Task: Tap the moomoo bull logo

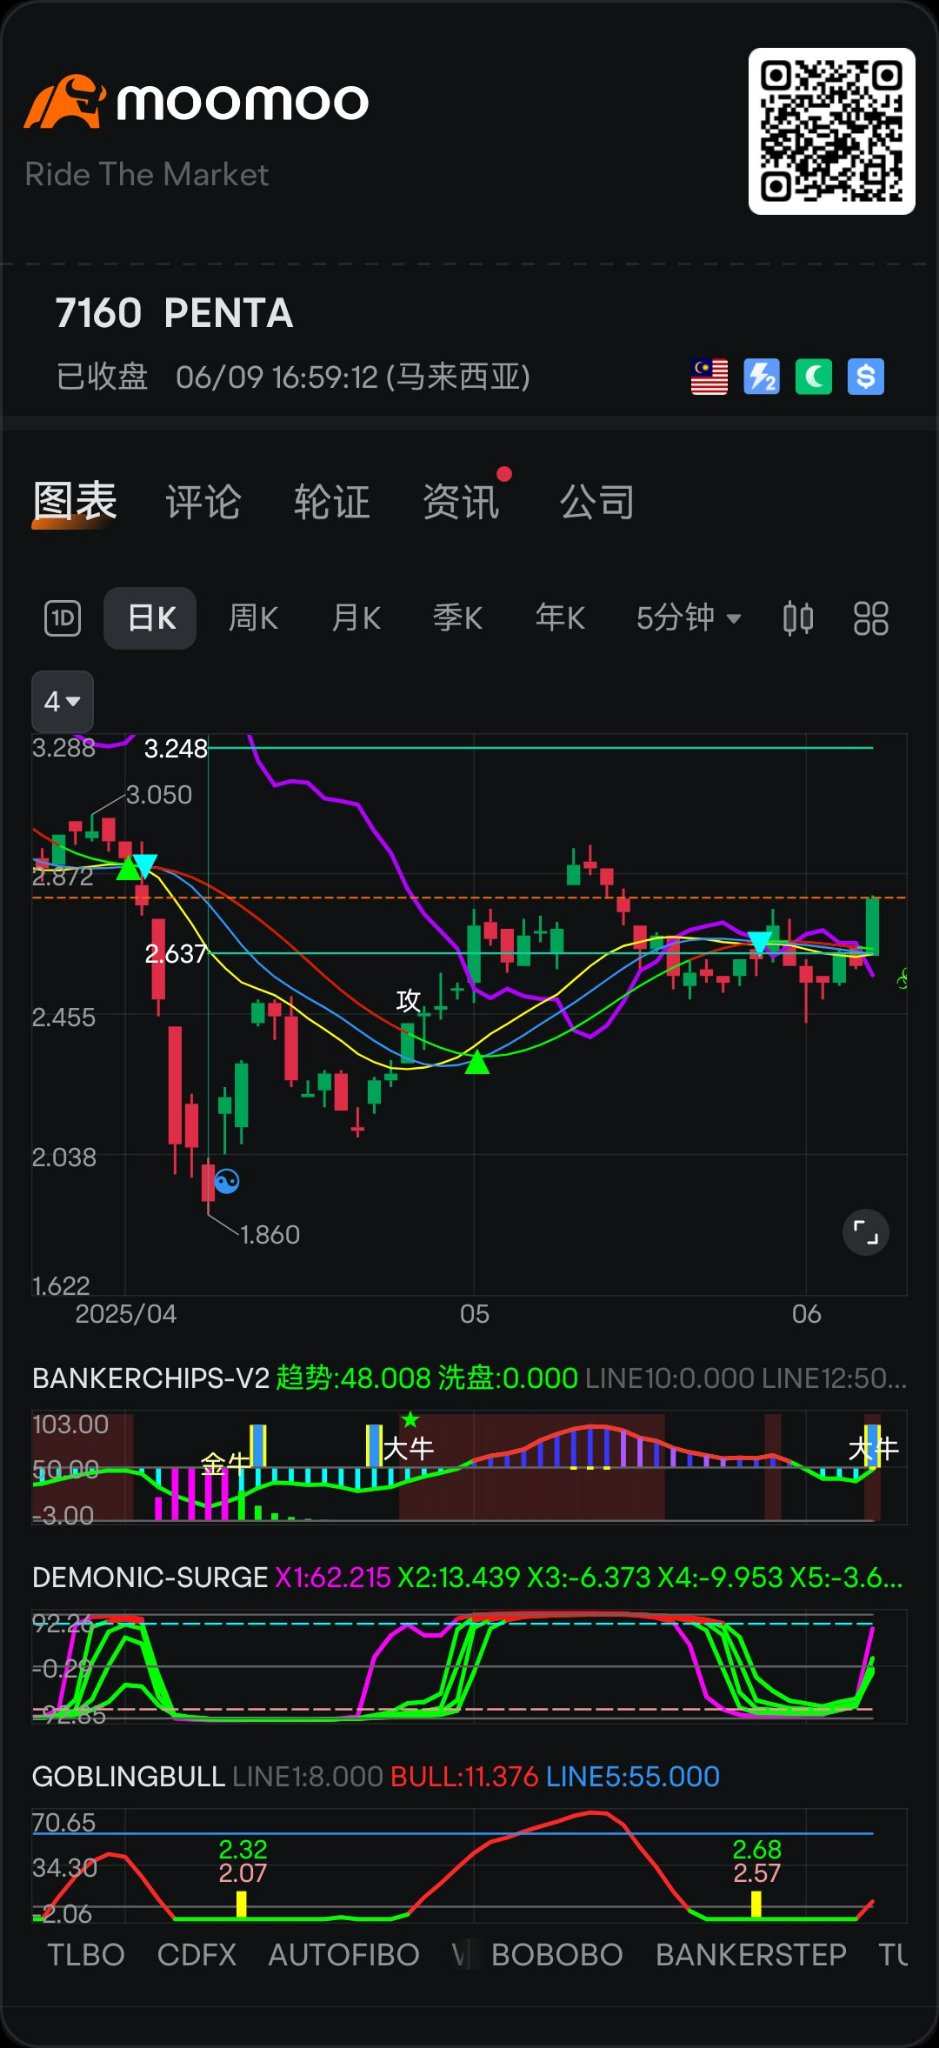Action: pyautogui.click(x=64, y=101)
